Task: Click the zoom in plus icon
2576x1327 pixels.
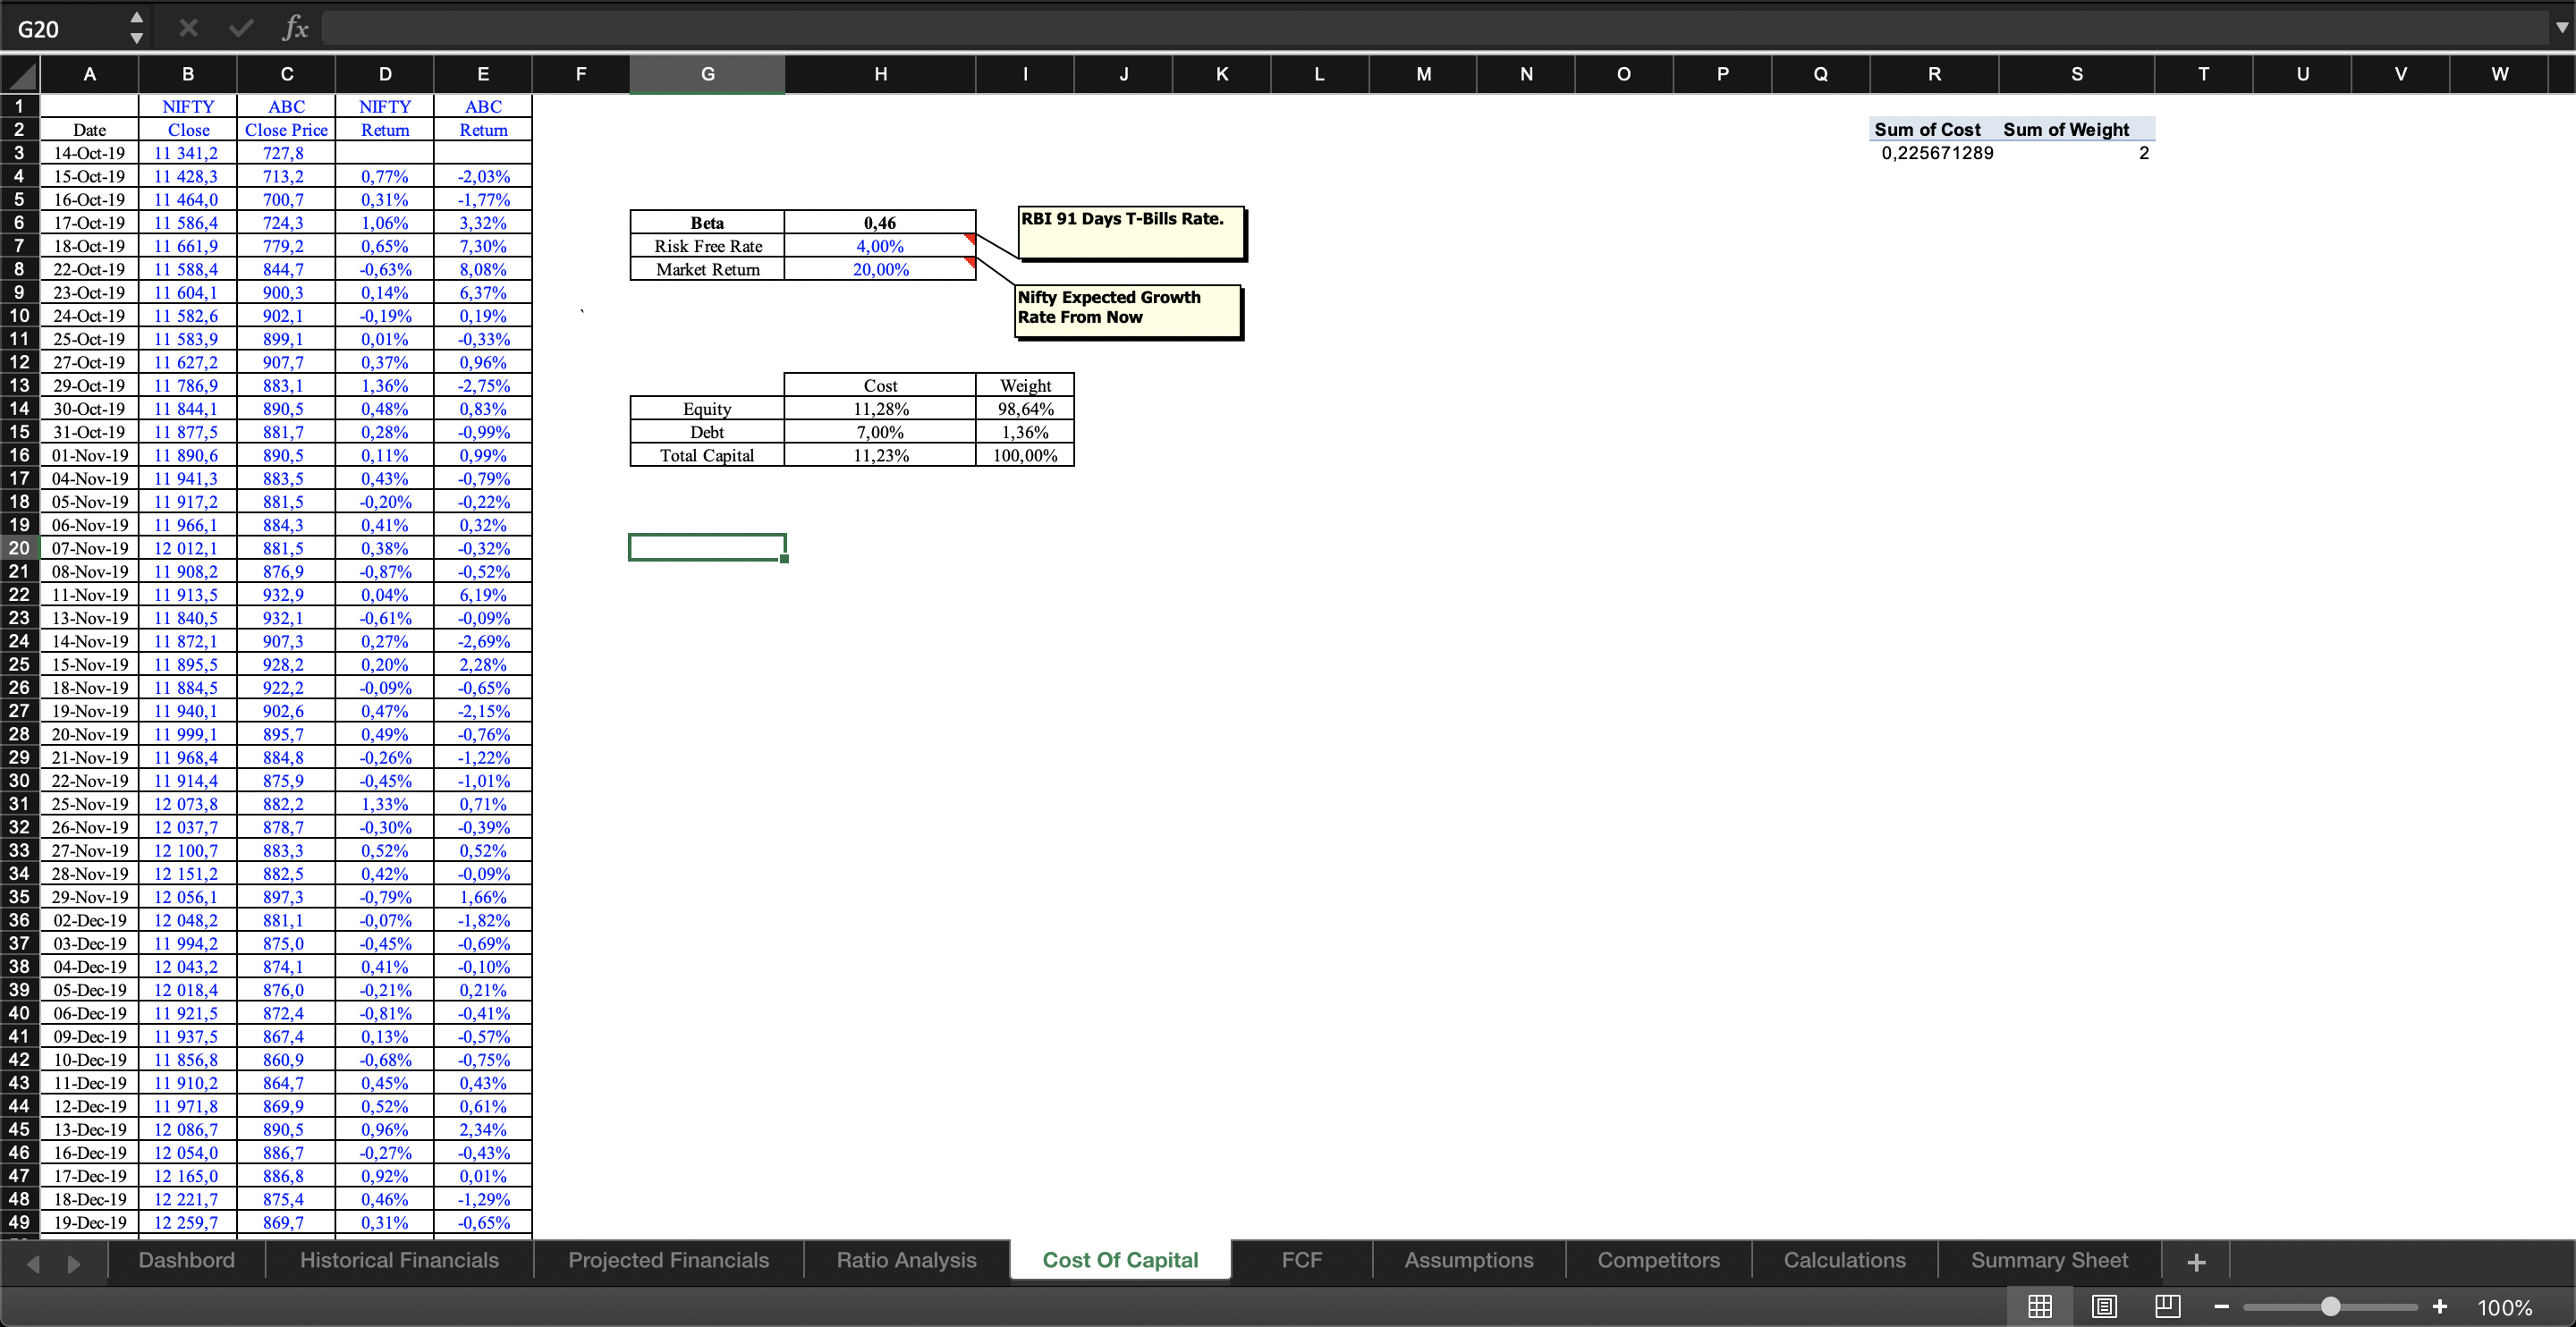Action: (x=2440, y=1306)
